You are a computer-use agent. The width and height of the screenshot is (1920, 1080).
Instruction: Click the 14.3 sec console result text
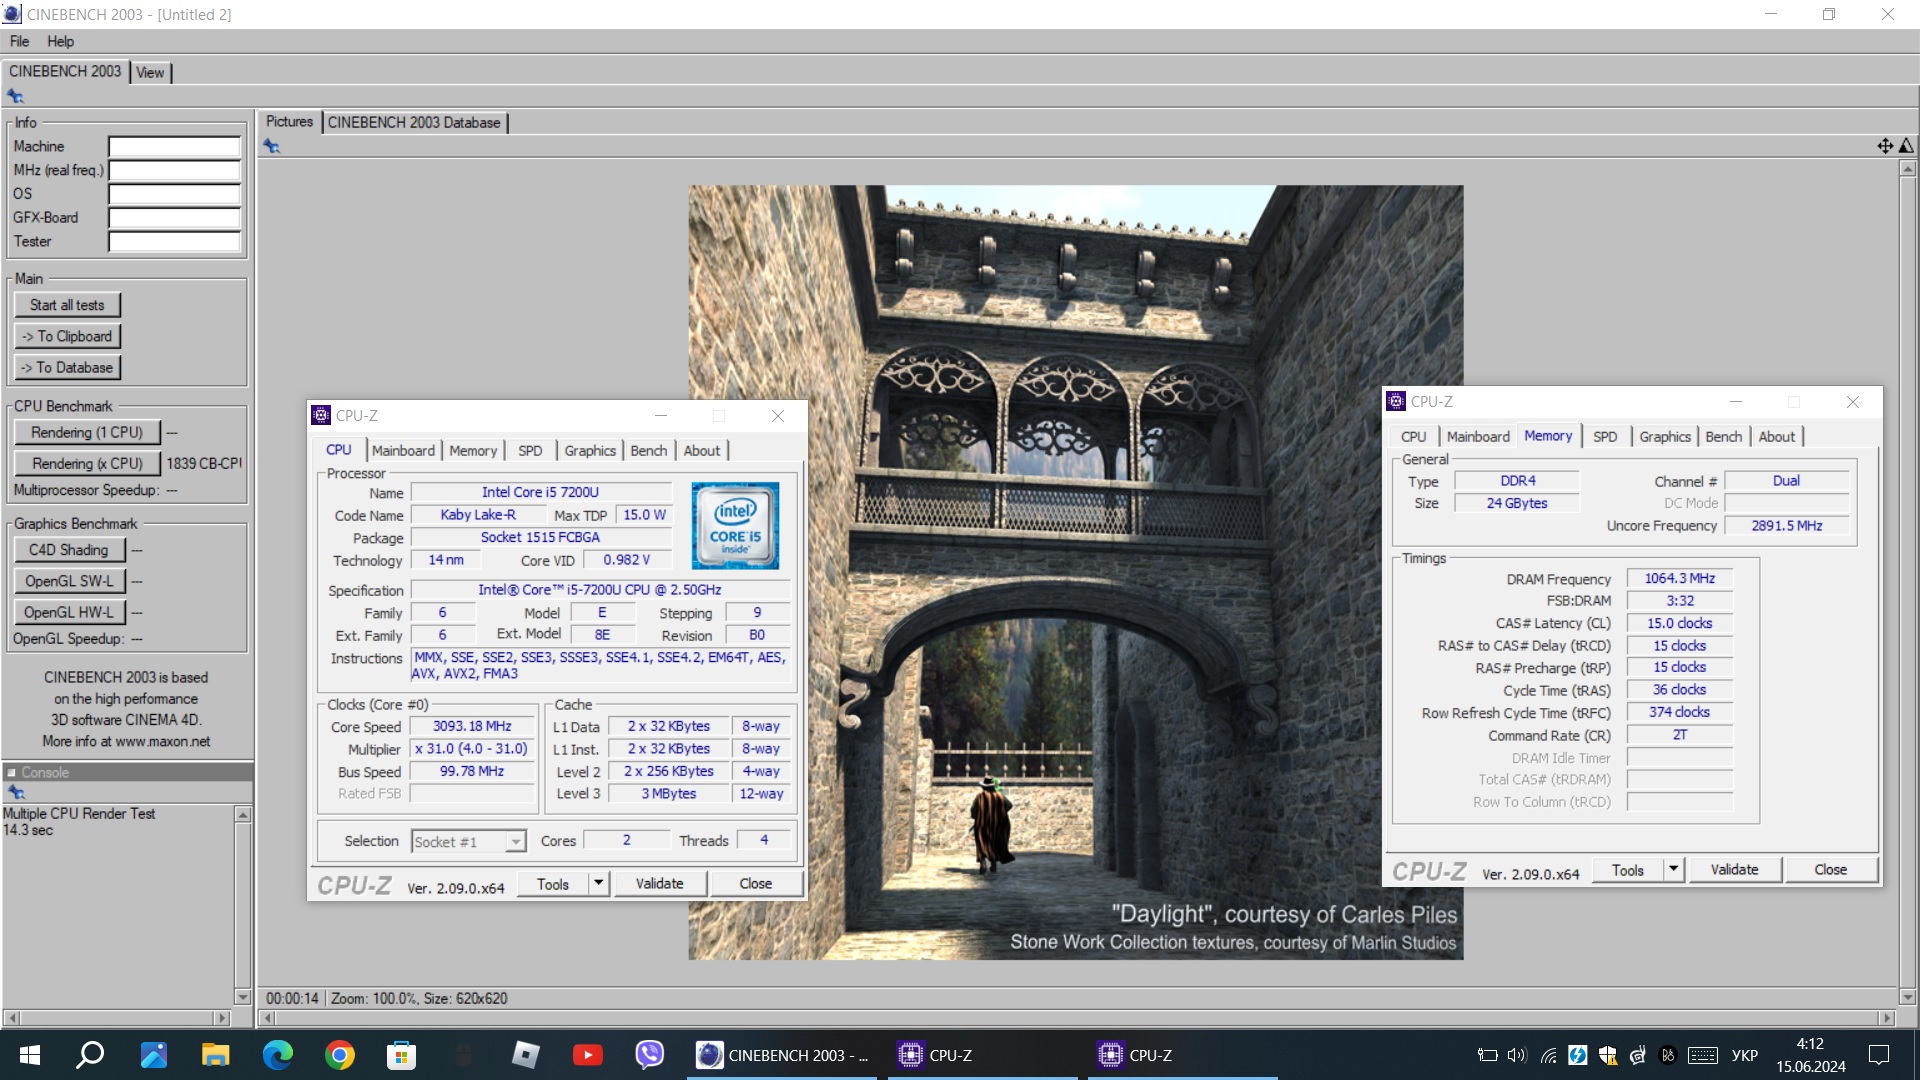click(28, 830)
